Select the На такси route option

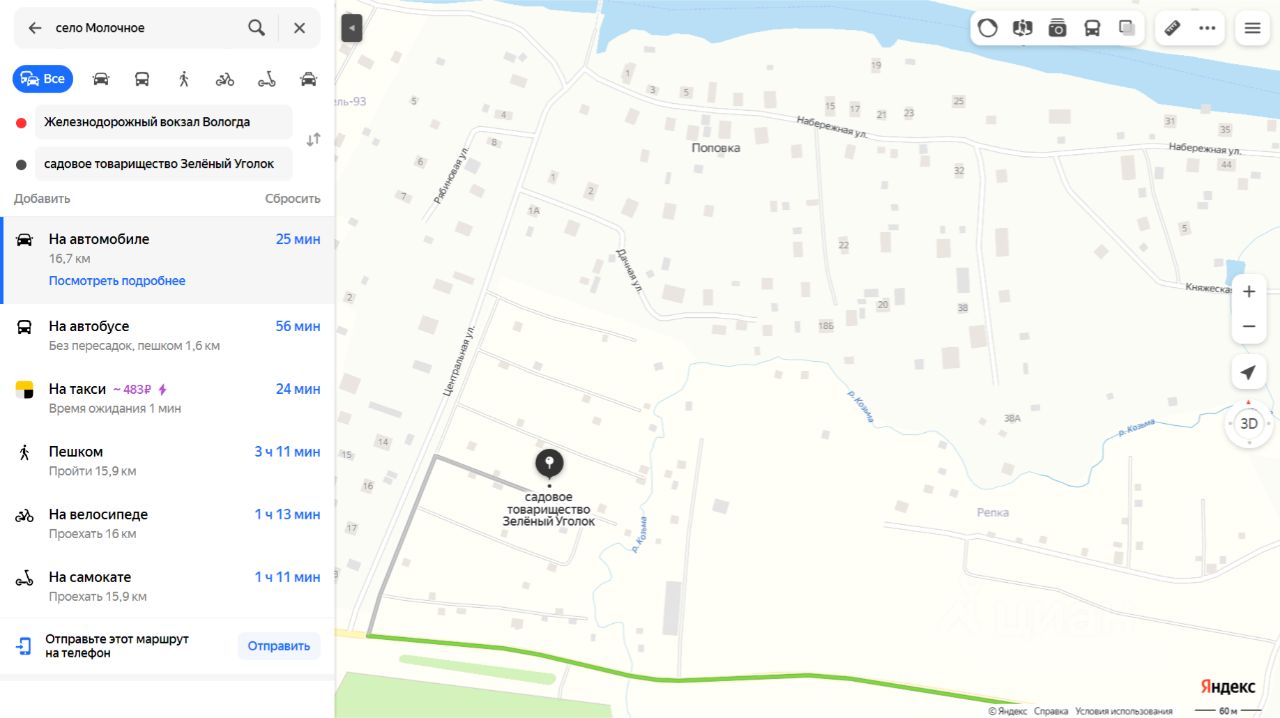click(167, 398)
